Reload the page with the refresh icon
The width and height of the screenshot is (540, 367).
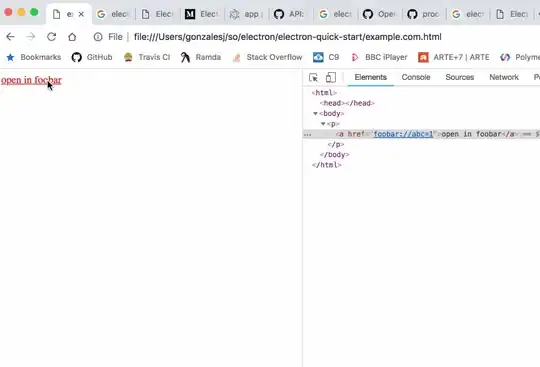[x=52, y=36]
